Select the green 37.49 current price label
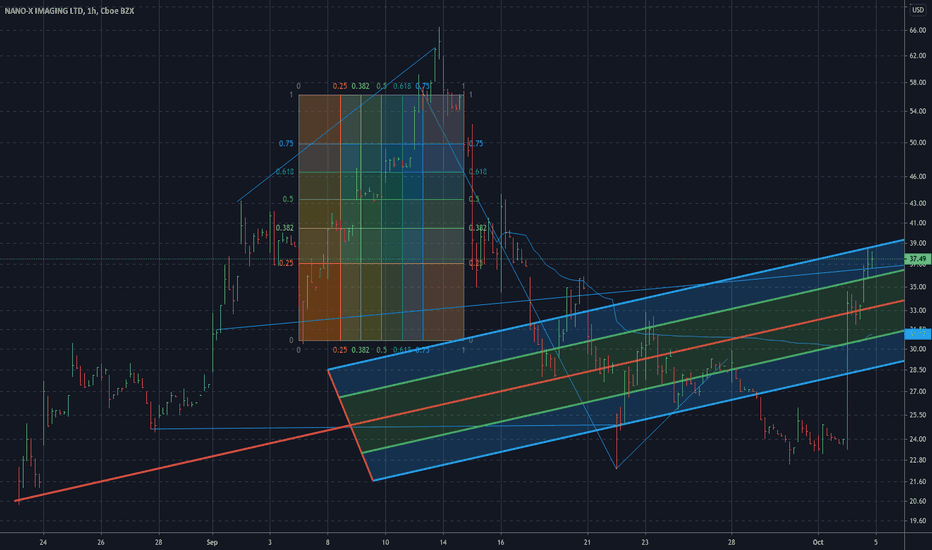This screenshot has width=932, height=550. pyautogui.click(x=917, y=259)
